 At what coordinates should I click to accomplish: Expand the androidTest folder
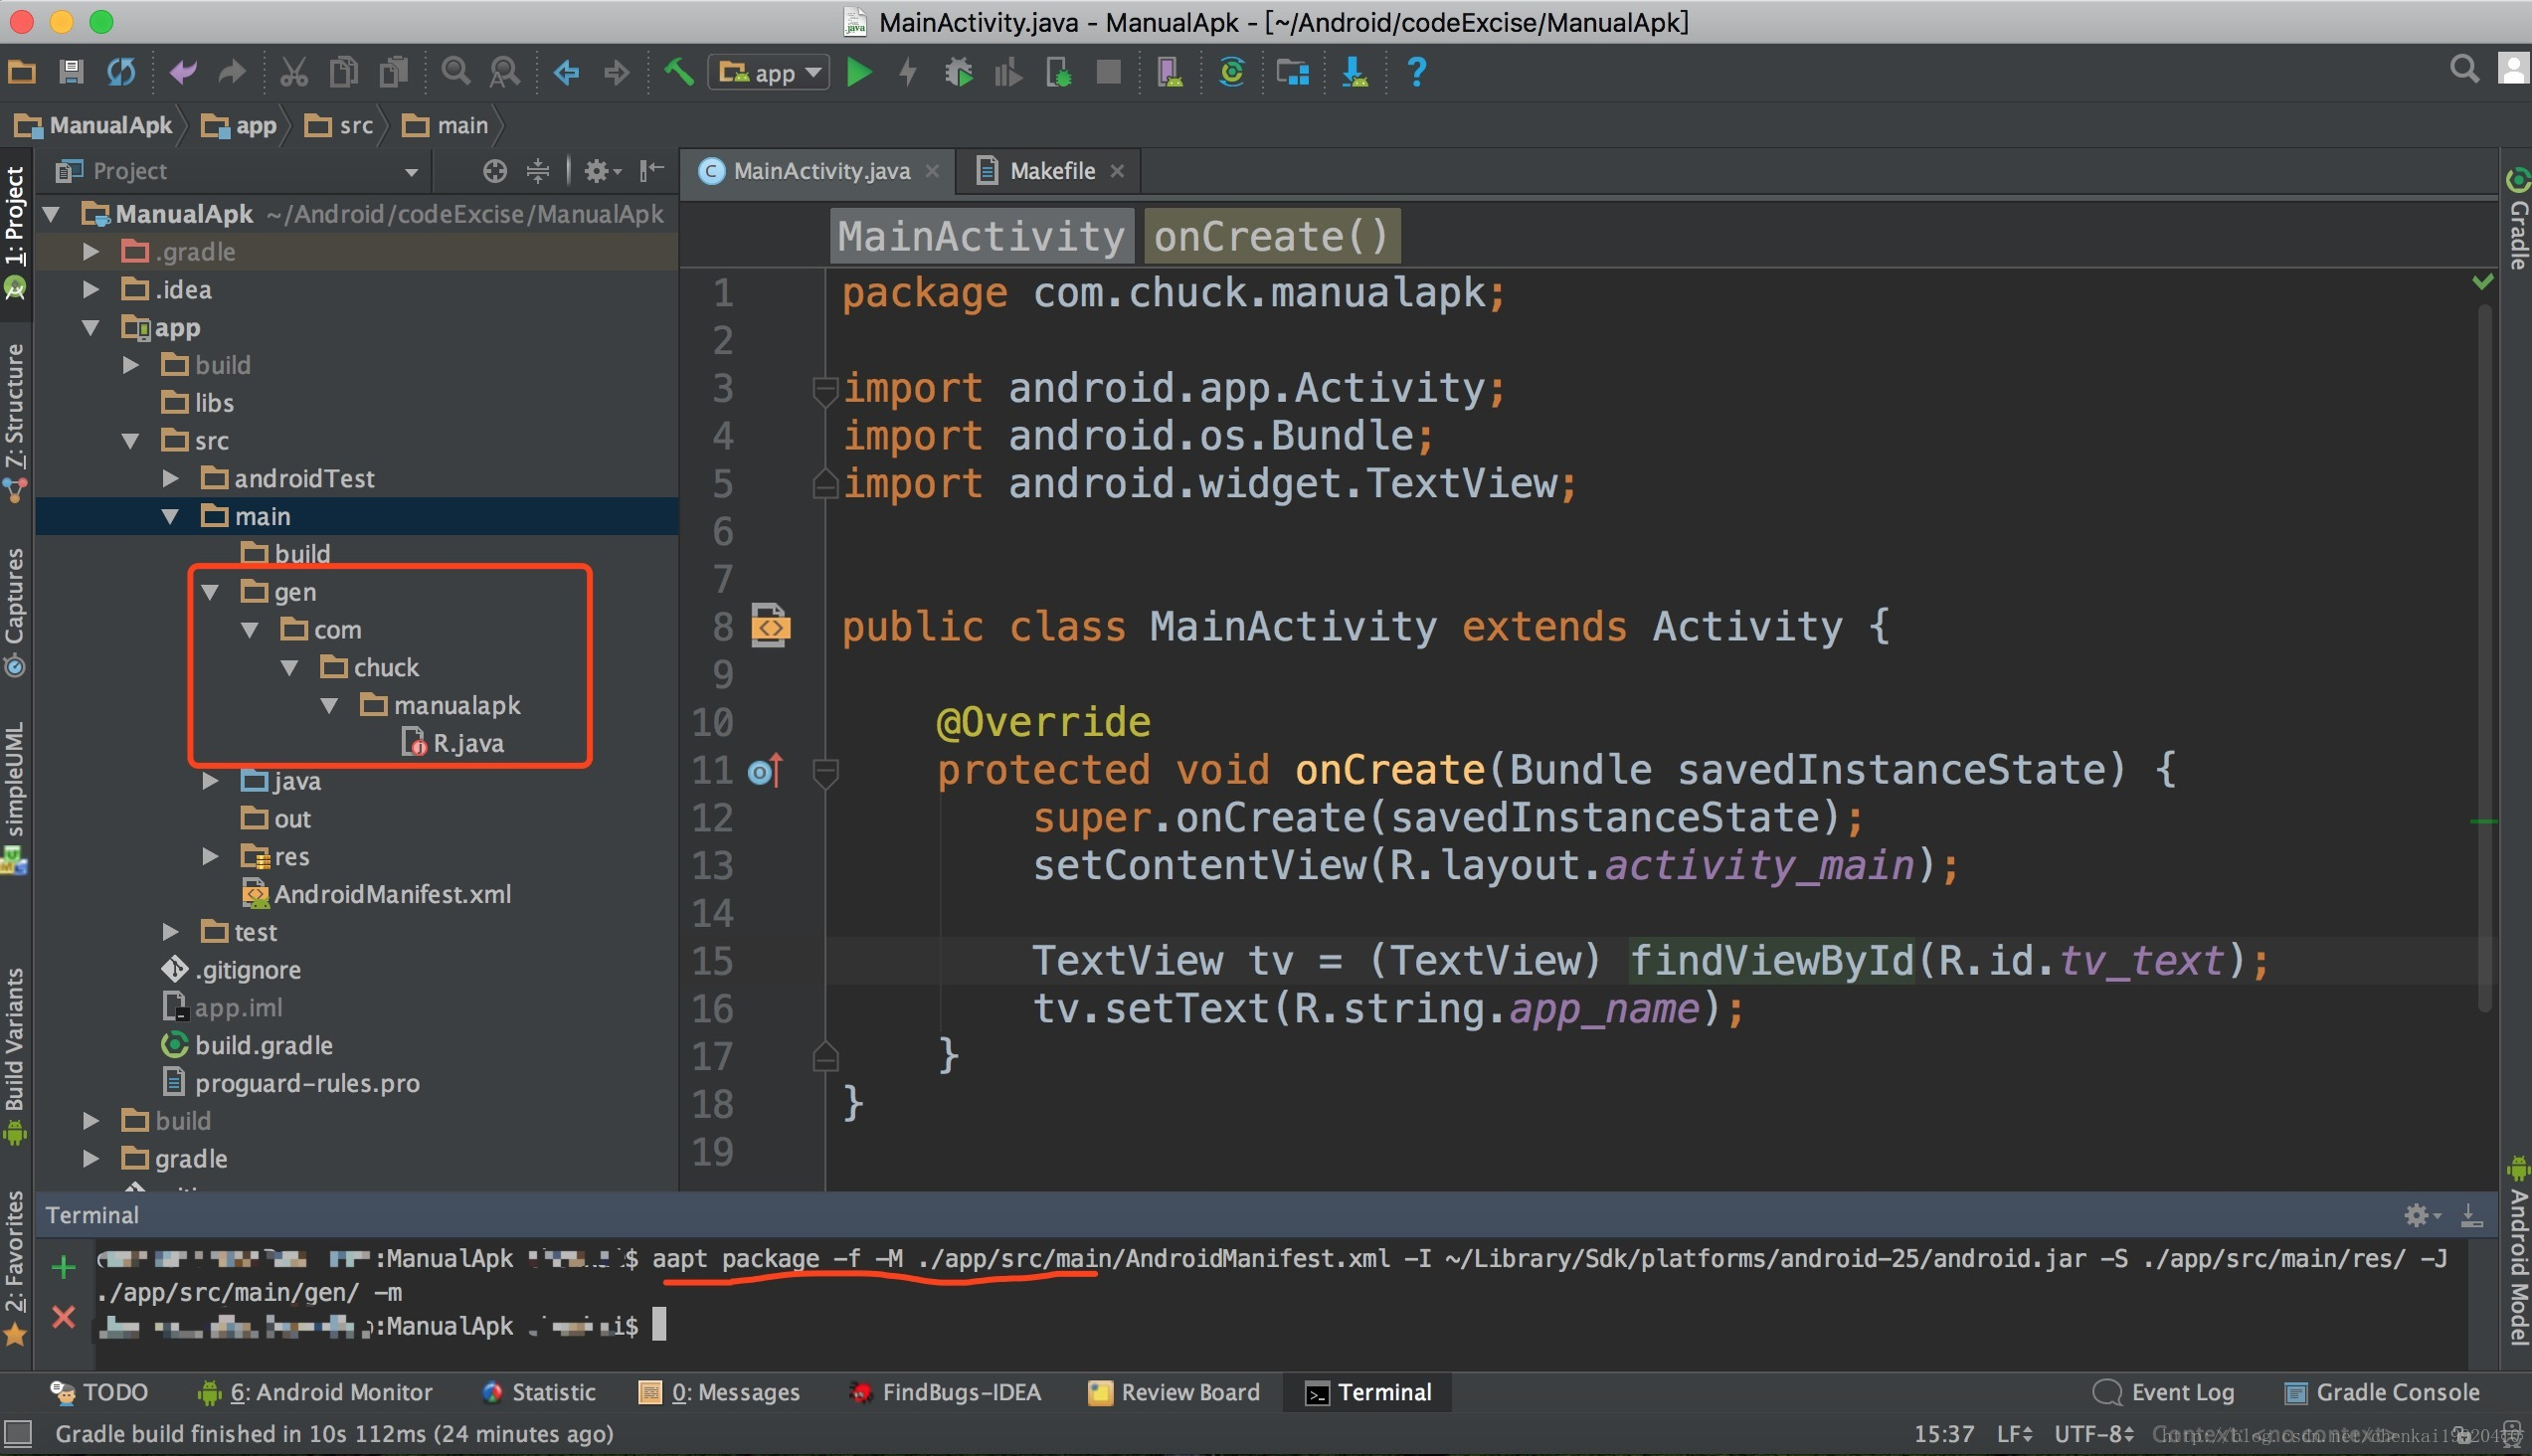coord(171,478)
